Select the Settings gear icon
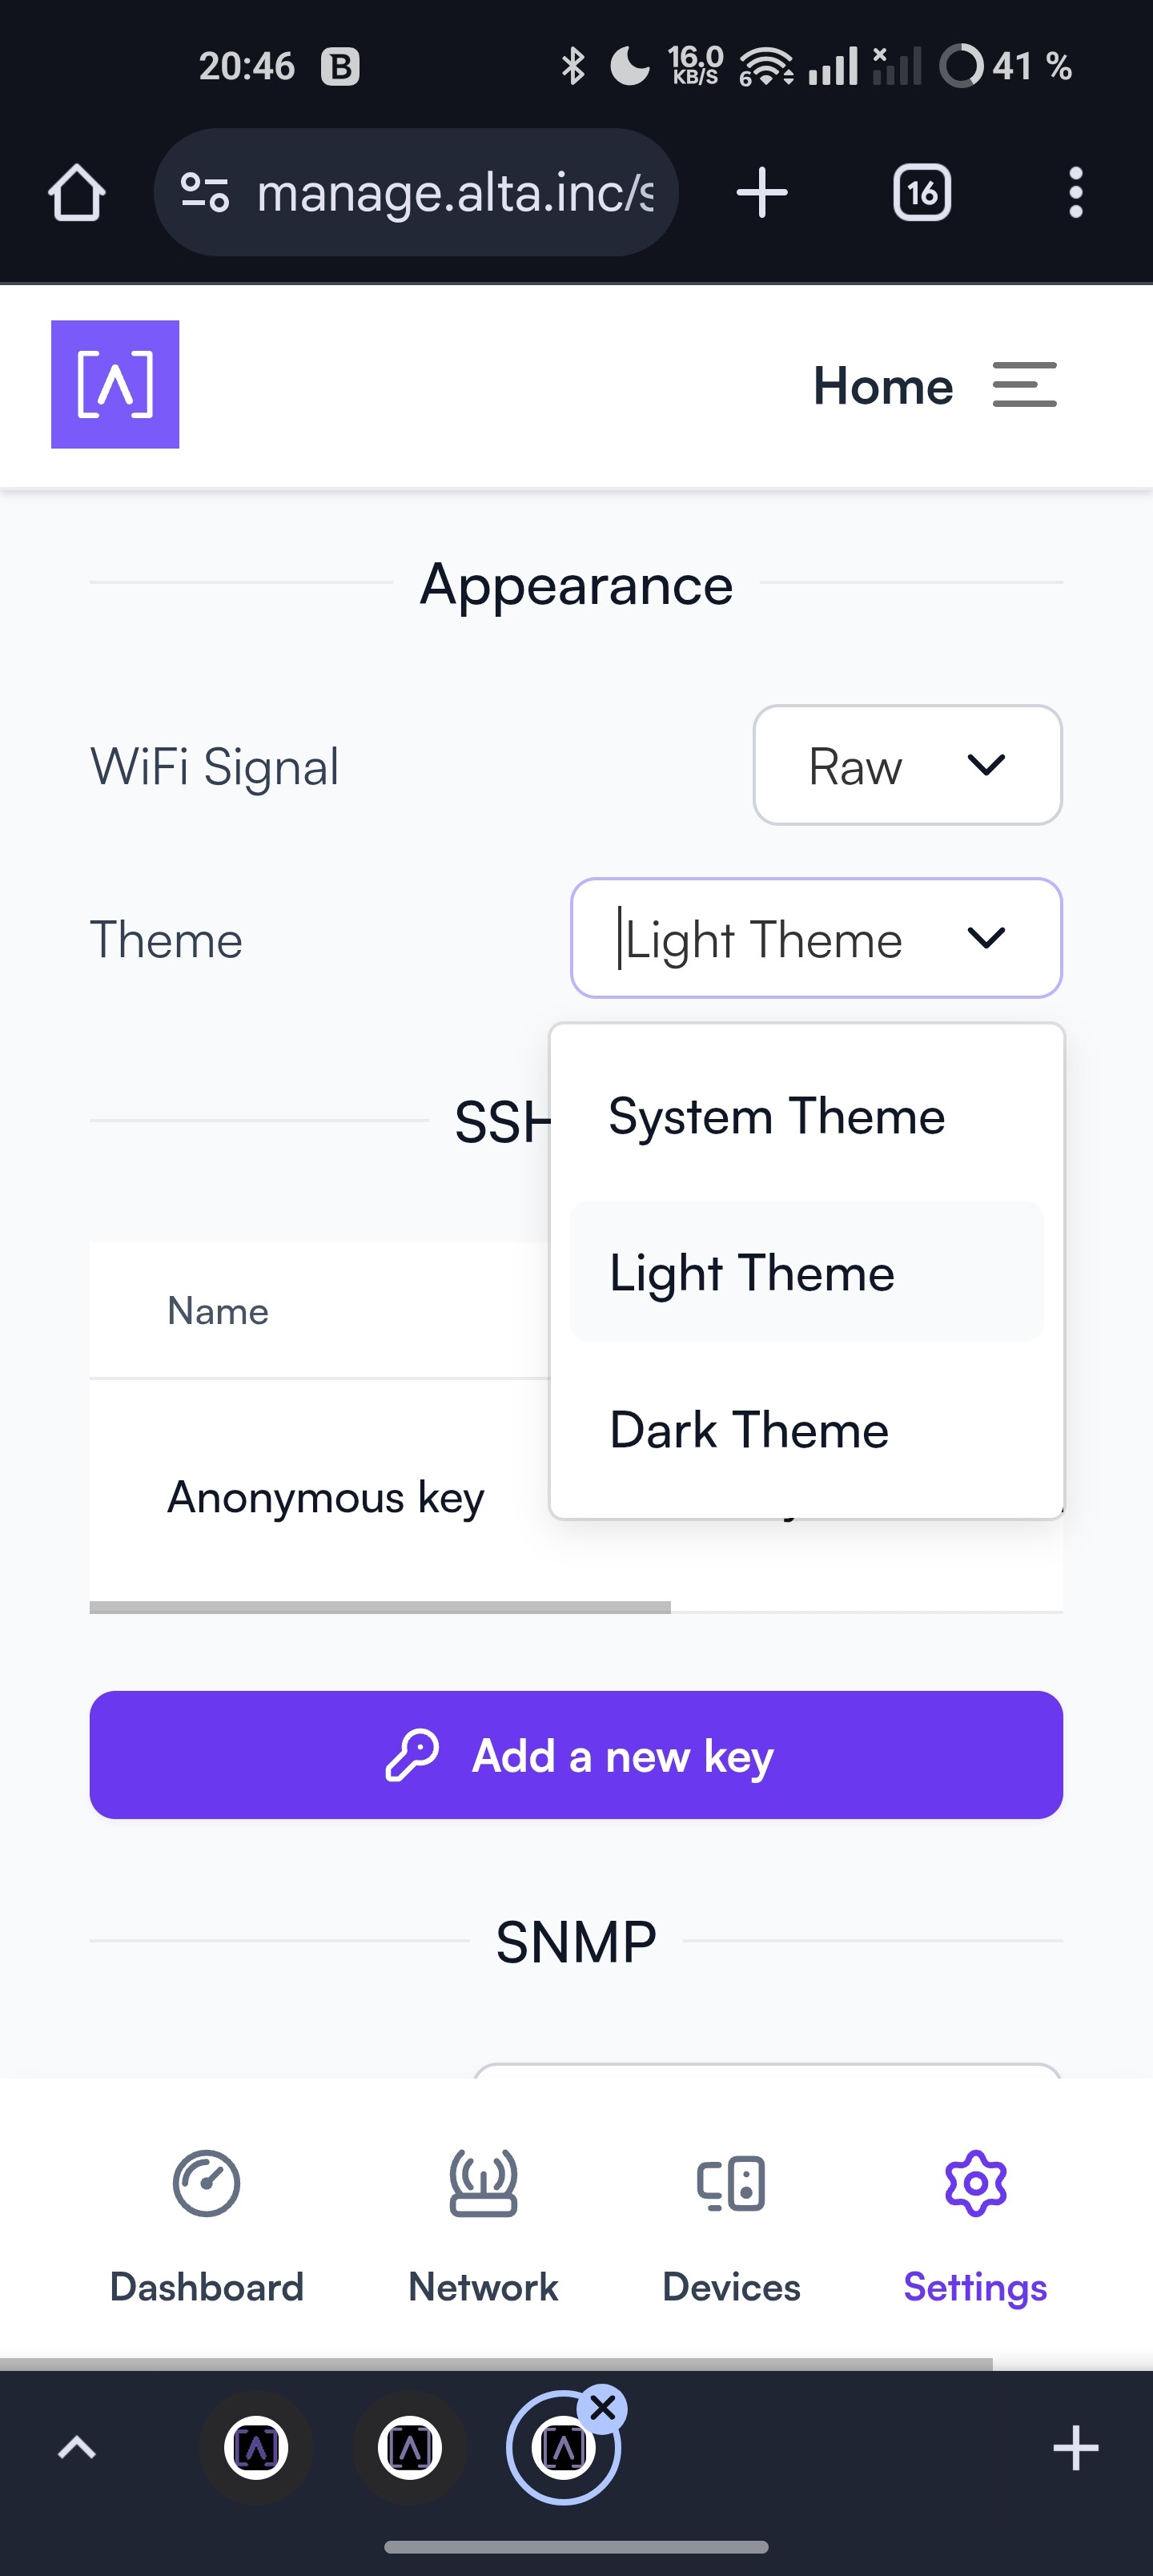Image resolution: width=1153 pixels, height=2576 pixels. (x=975, y=2183)
